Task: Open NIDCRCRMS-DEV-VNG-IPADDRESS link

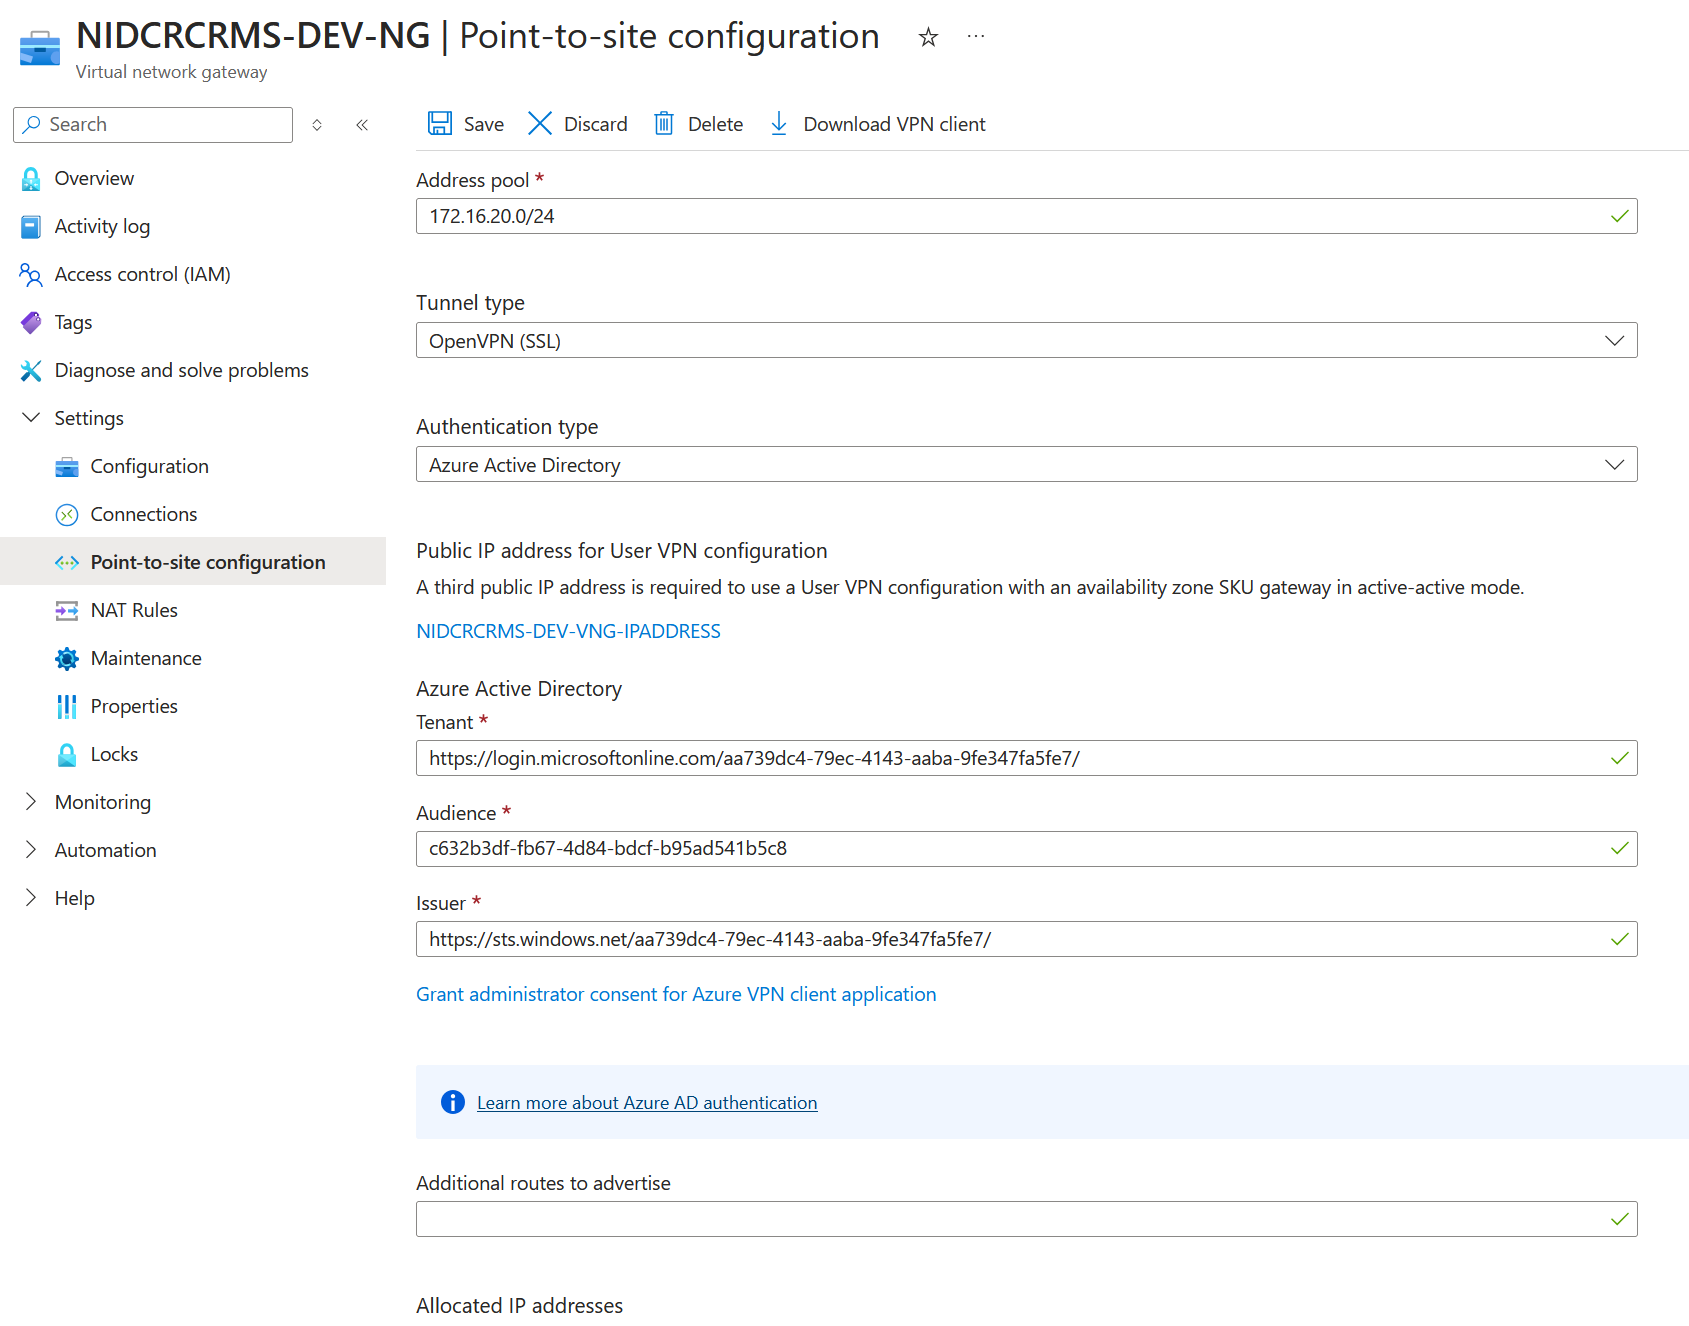Action: click(x=568, y=631)
